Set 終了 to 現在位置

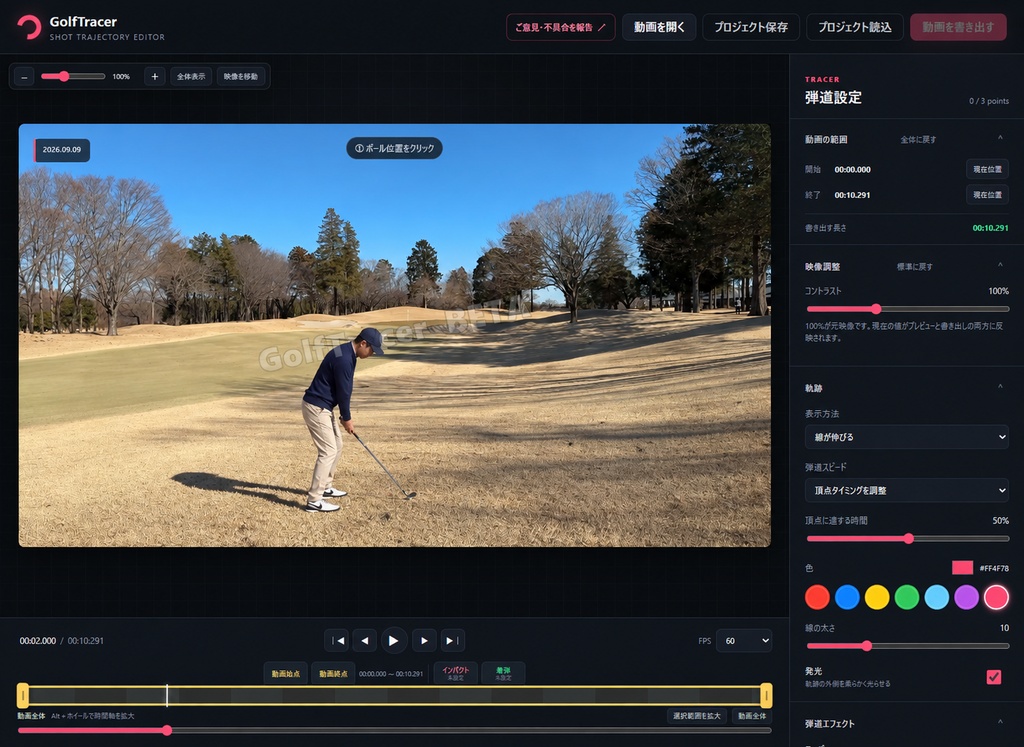(987, 195)
